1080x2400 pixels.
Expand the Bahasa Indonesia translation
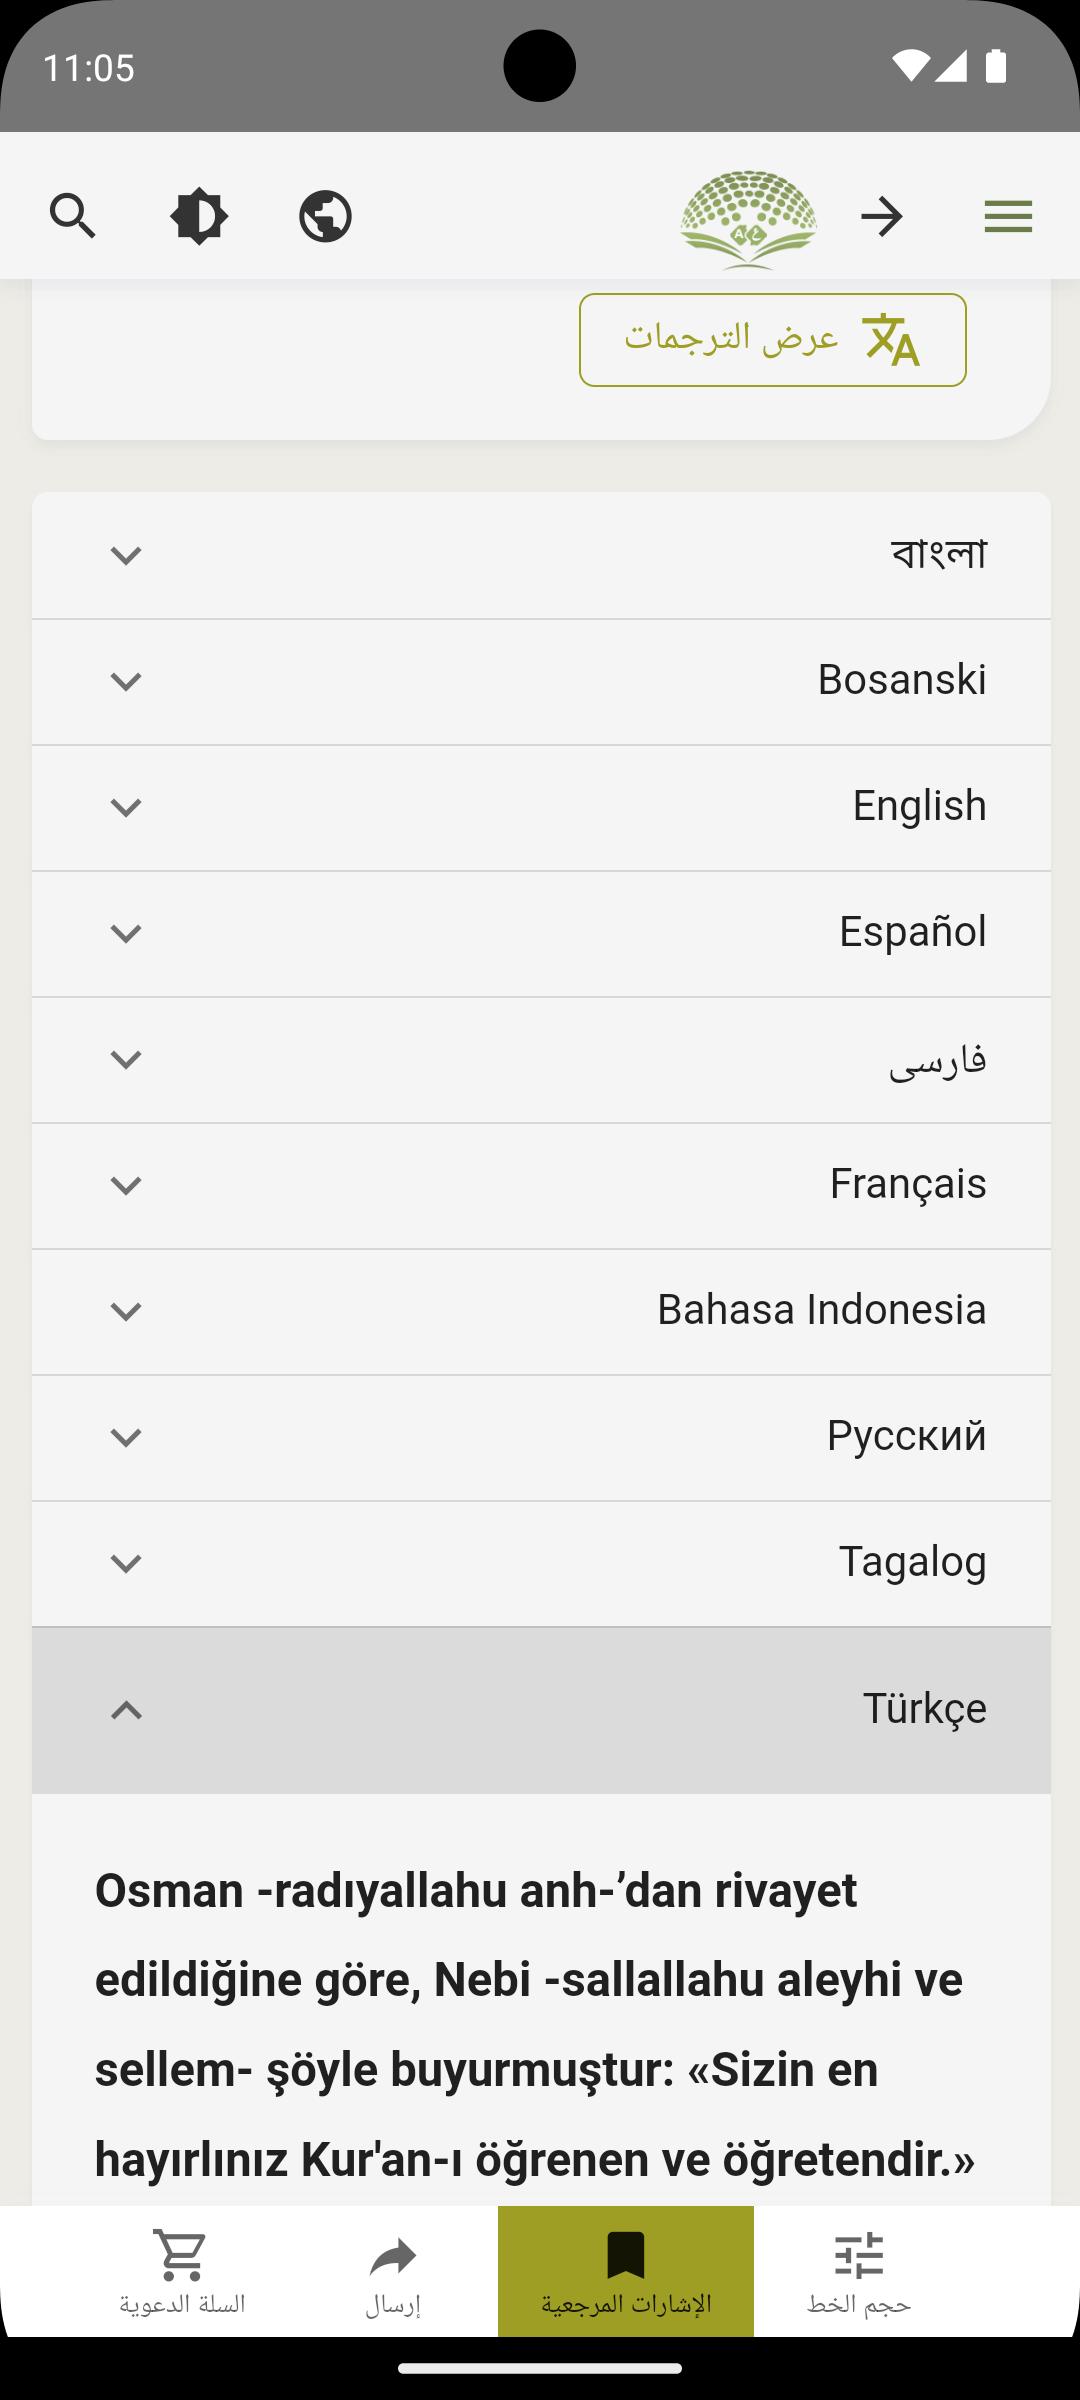click(x=541, y=1312)
